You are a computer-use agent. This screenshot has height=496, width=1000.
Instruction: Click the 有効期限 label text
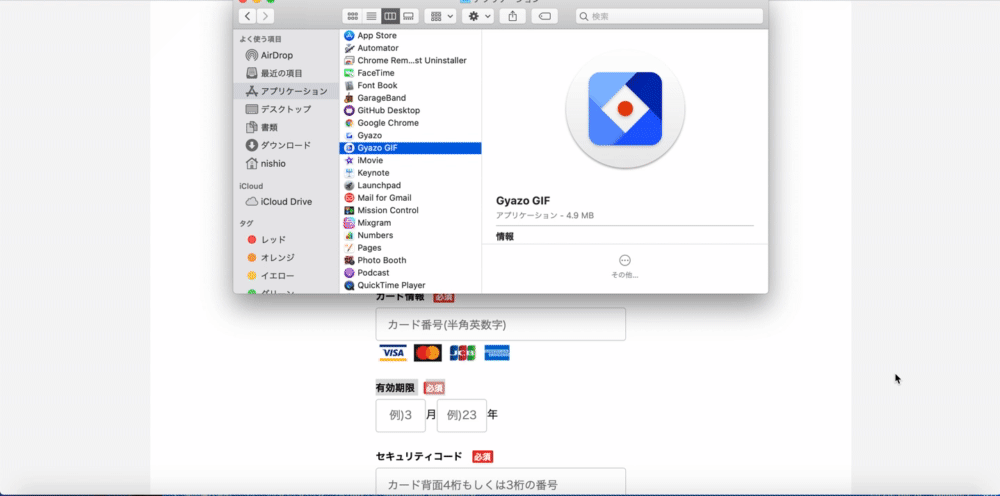[395, 388]
